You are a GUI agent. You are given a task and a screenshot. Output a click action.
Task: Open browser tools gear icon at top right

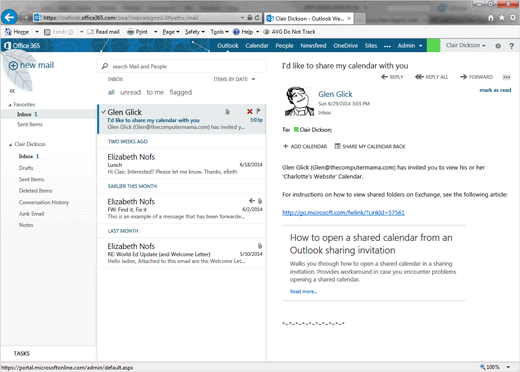coord(513,18)
